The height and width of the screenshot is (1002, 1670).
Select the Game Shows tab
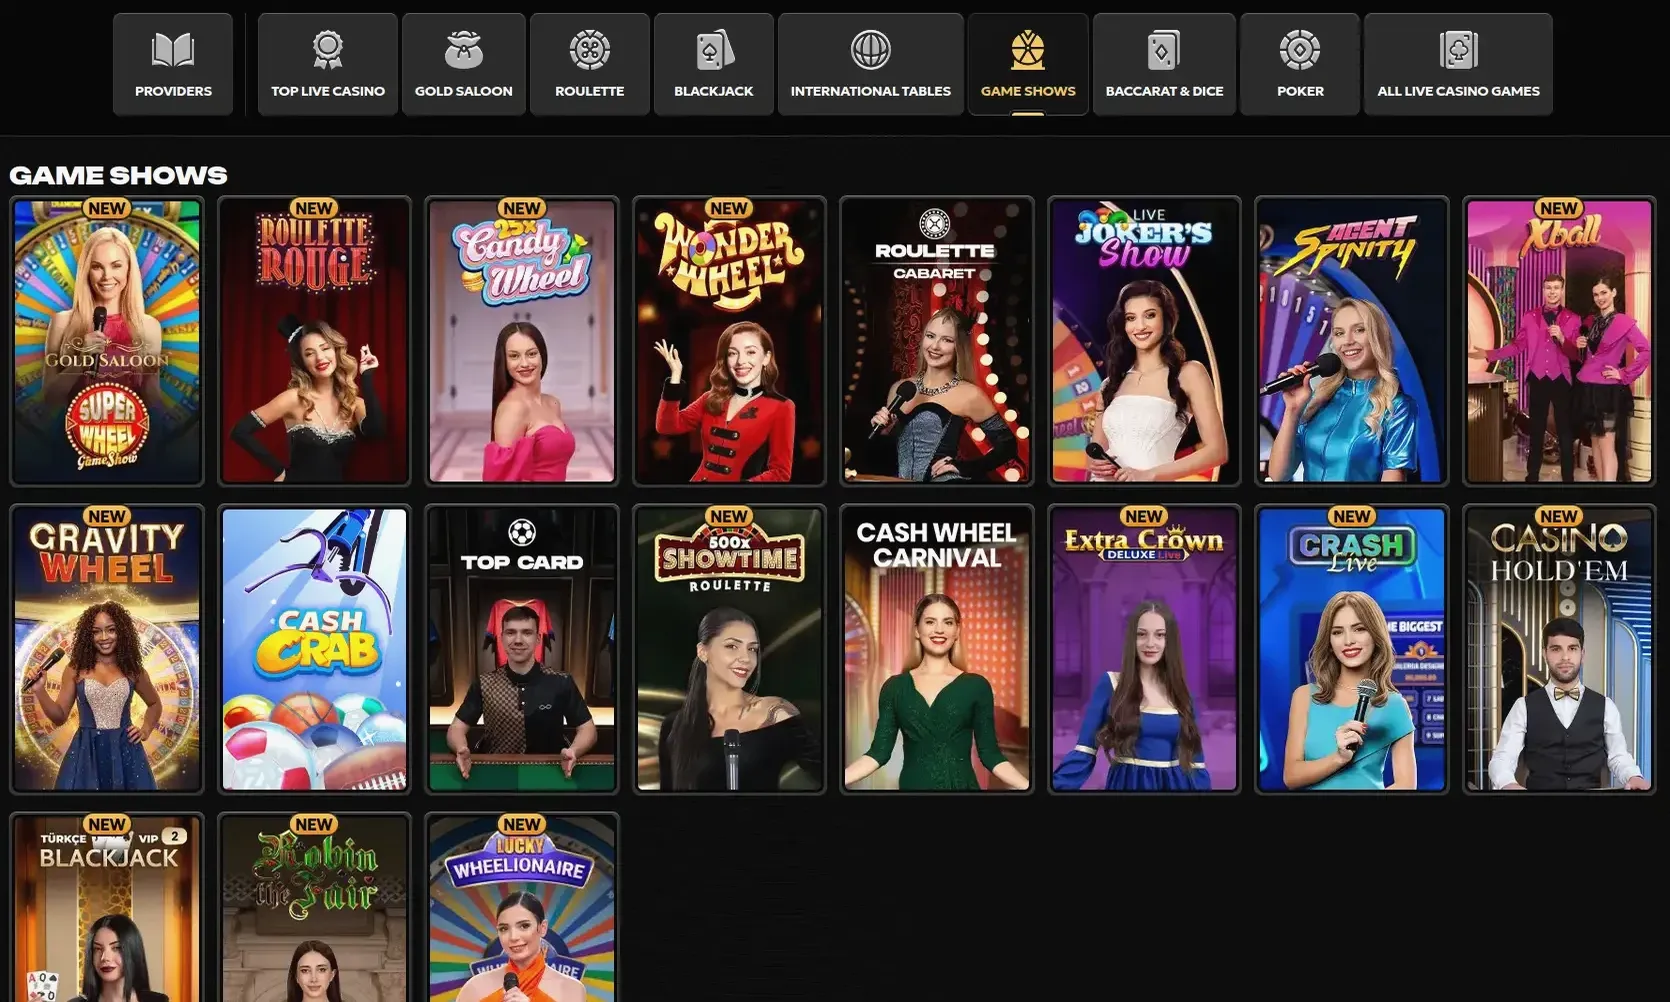1028,64
